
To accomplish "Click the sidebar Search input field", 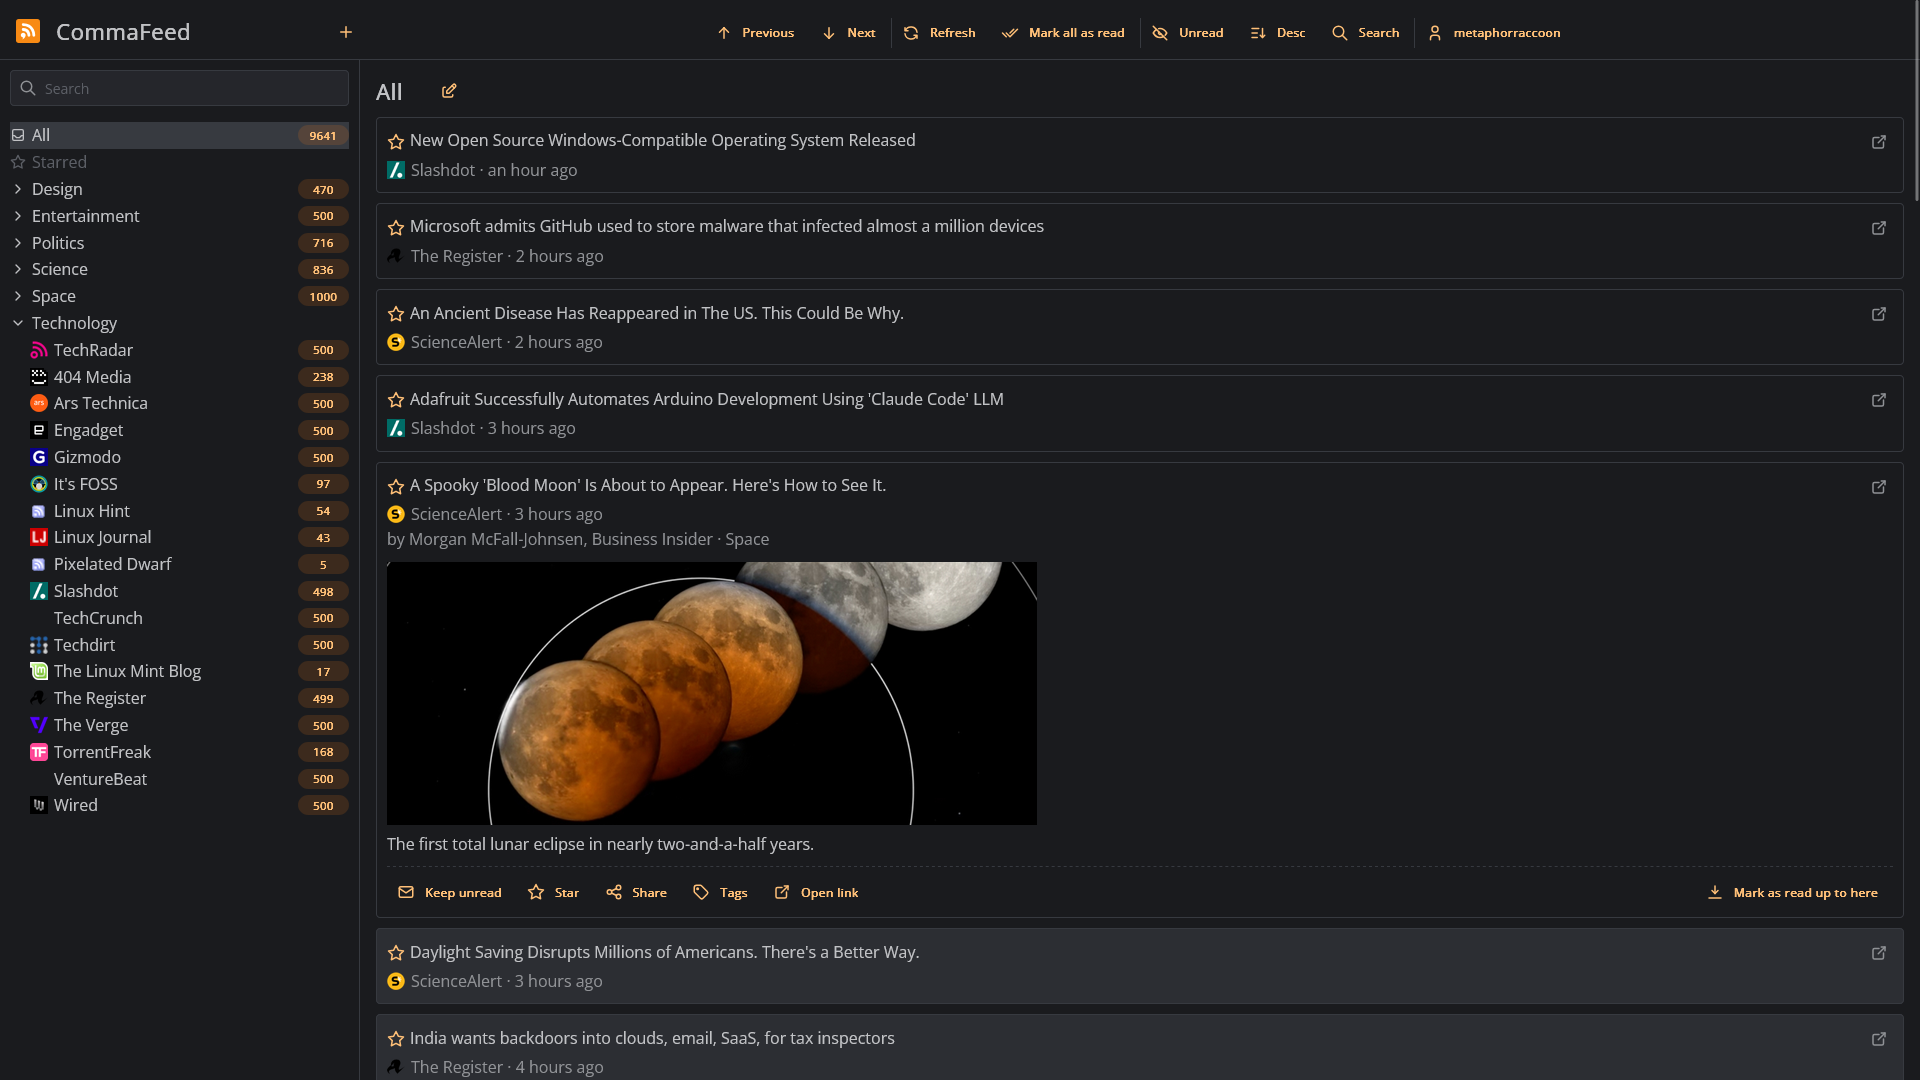I will point(179,88).
